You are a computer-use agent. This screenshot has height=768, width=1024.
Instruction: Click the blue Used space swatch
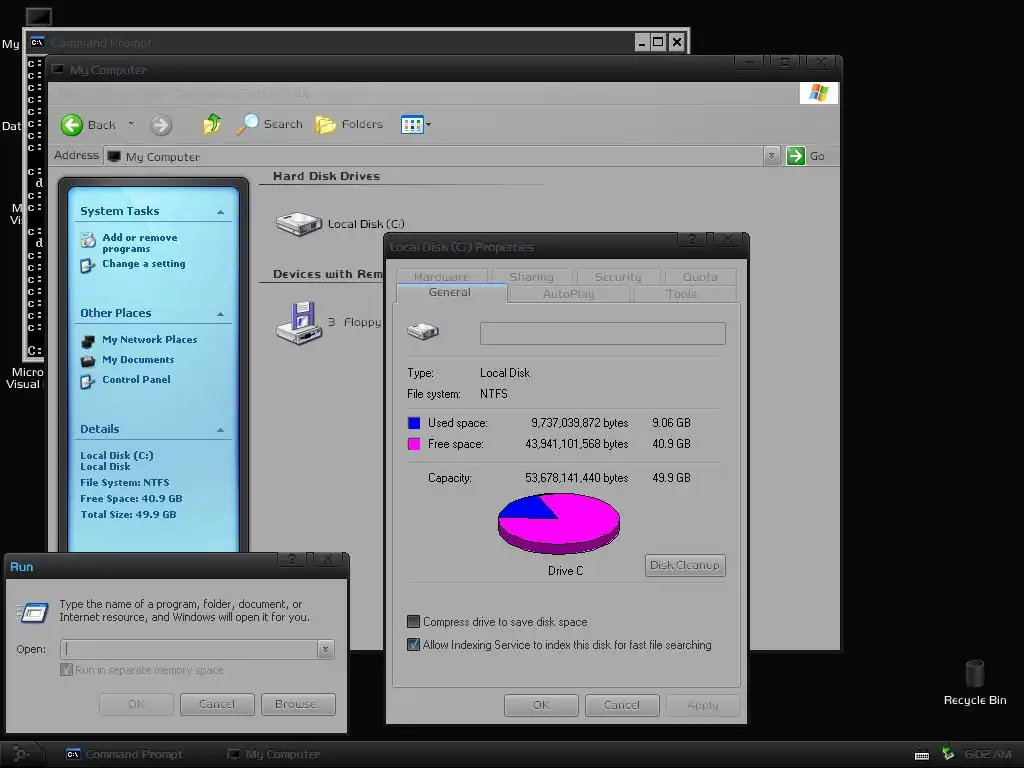414,423
